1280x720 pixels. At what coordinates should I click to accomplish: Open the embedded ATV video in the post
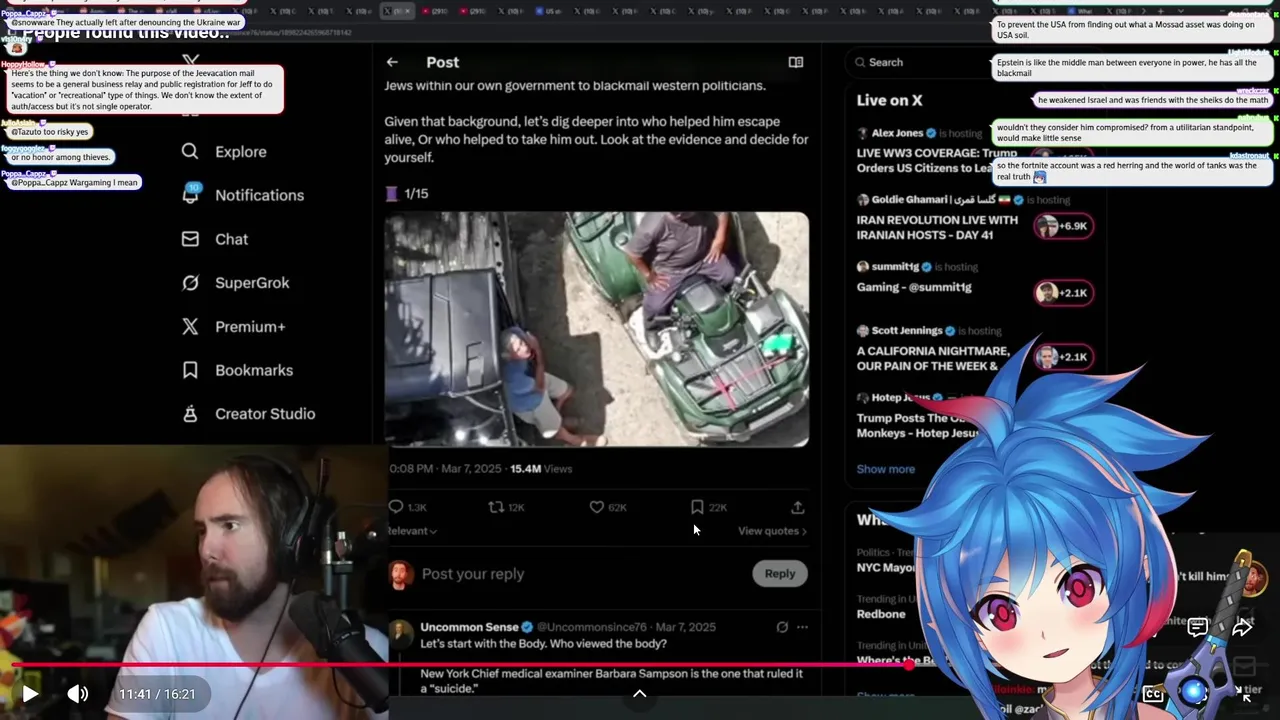click(x=597, y=329)
